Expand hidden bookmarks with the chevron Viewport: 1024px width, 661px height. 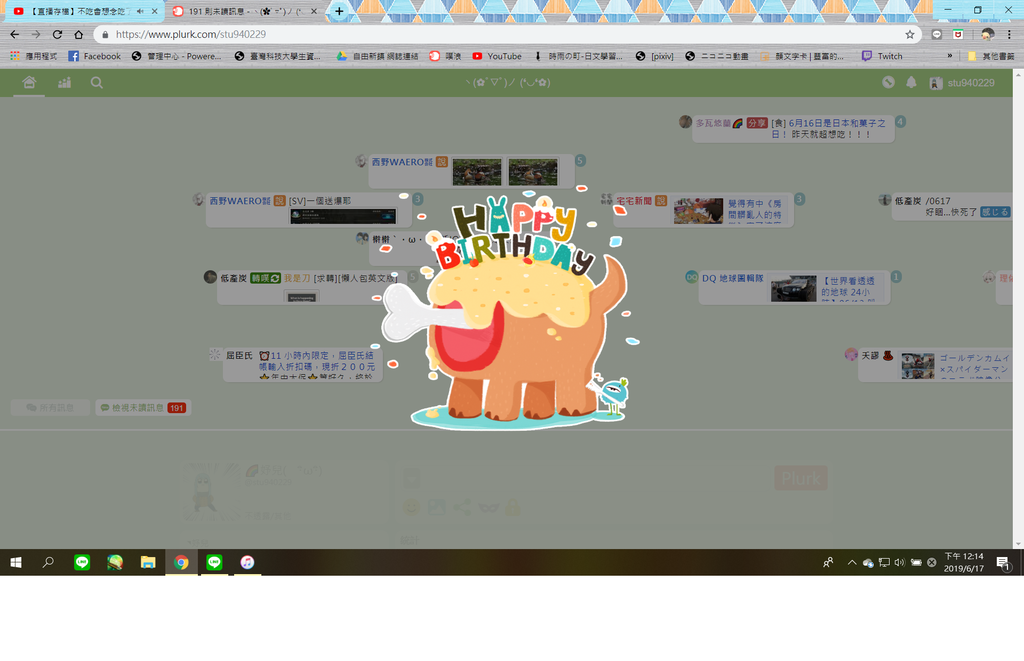point(950,56)
